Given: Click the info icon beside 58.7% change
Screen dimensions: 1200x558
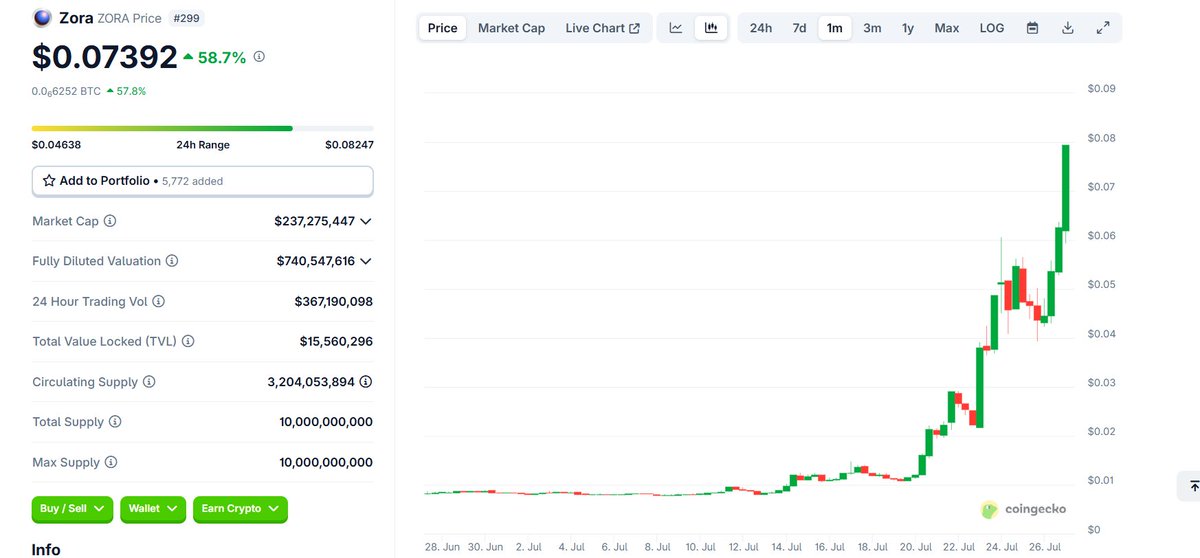Looking at the screenshot, I should point(259,57).
